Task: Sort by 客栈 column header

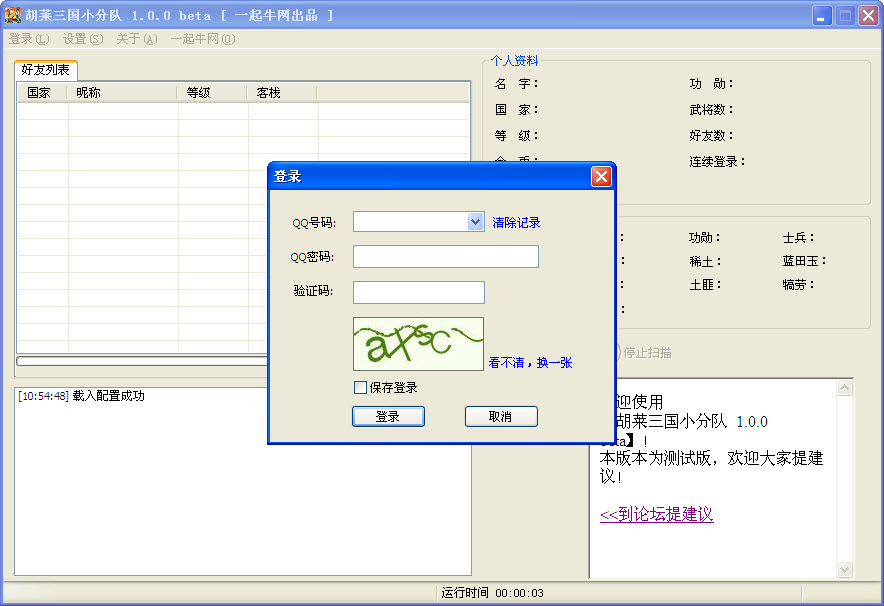Action: pos(282,92)
